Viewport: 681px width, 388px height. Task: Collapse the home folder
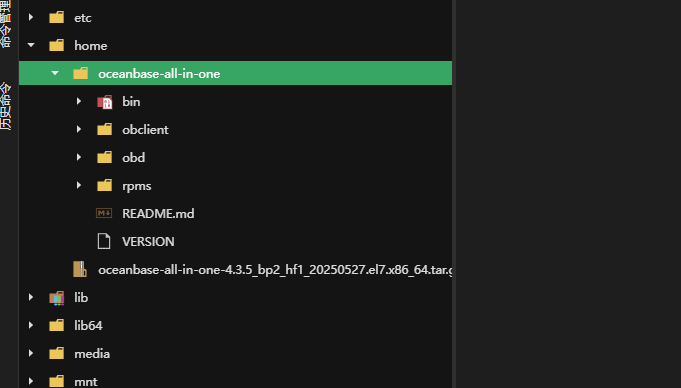(x=31, y=45)
